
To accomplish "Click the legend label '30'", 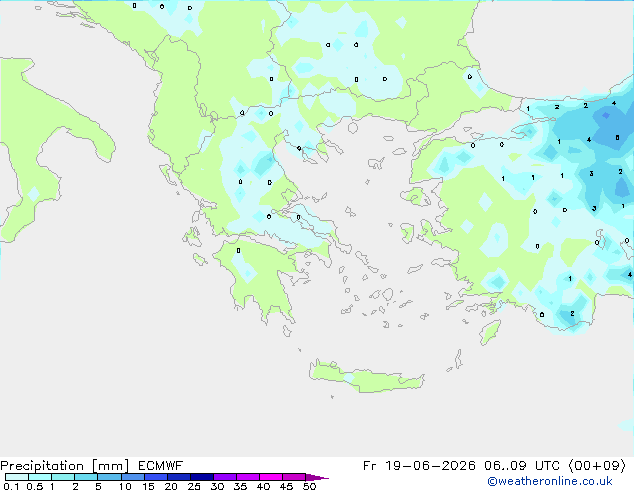I will click(x=217, y=486).
